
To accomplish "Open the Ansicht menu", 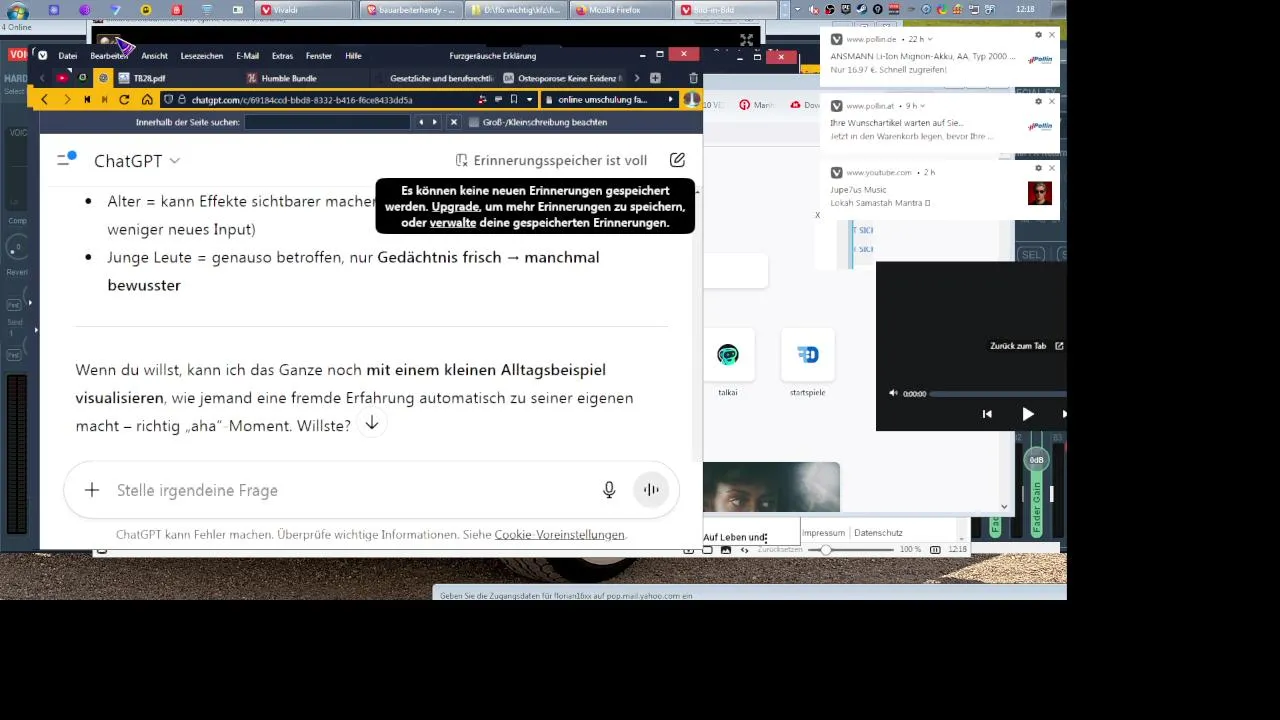I will [154, 56].
